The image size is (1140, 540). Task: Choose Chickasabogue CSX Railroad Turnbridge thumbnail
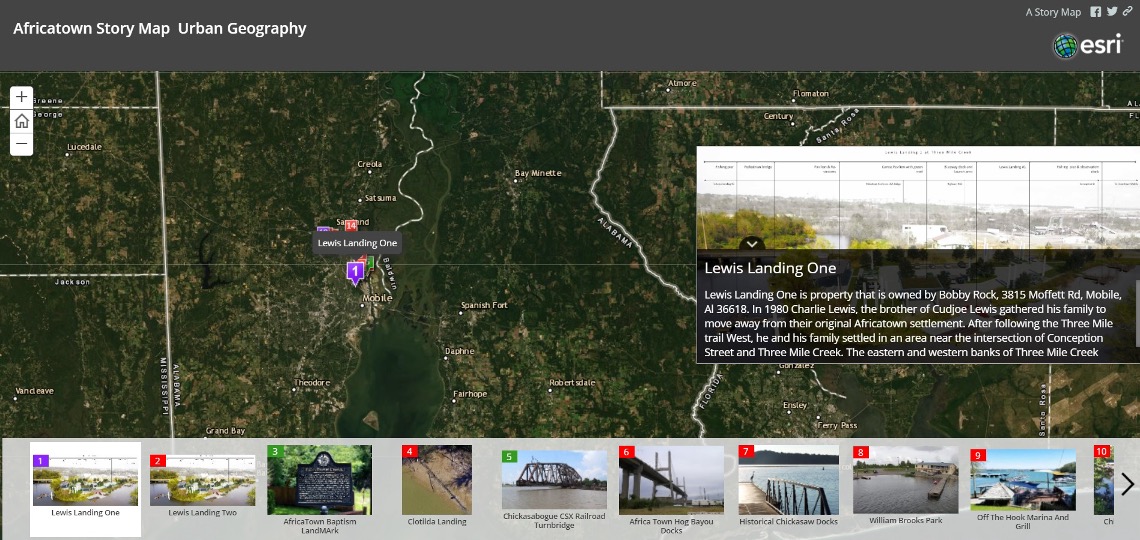(554, 485)
